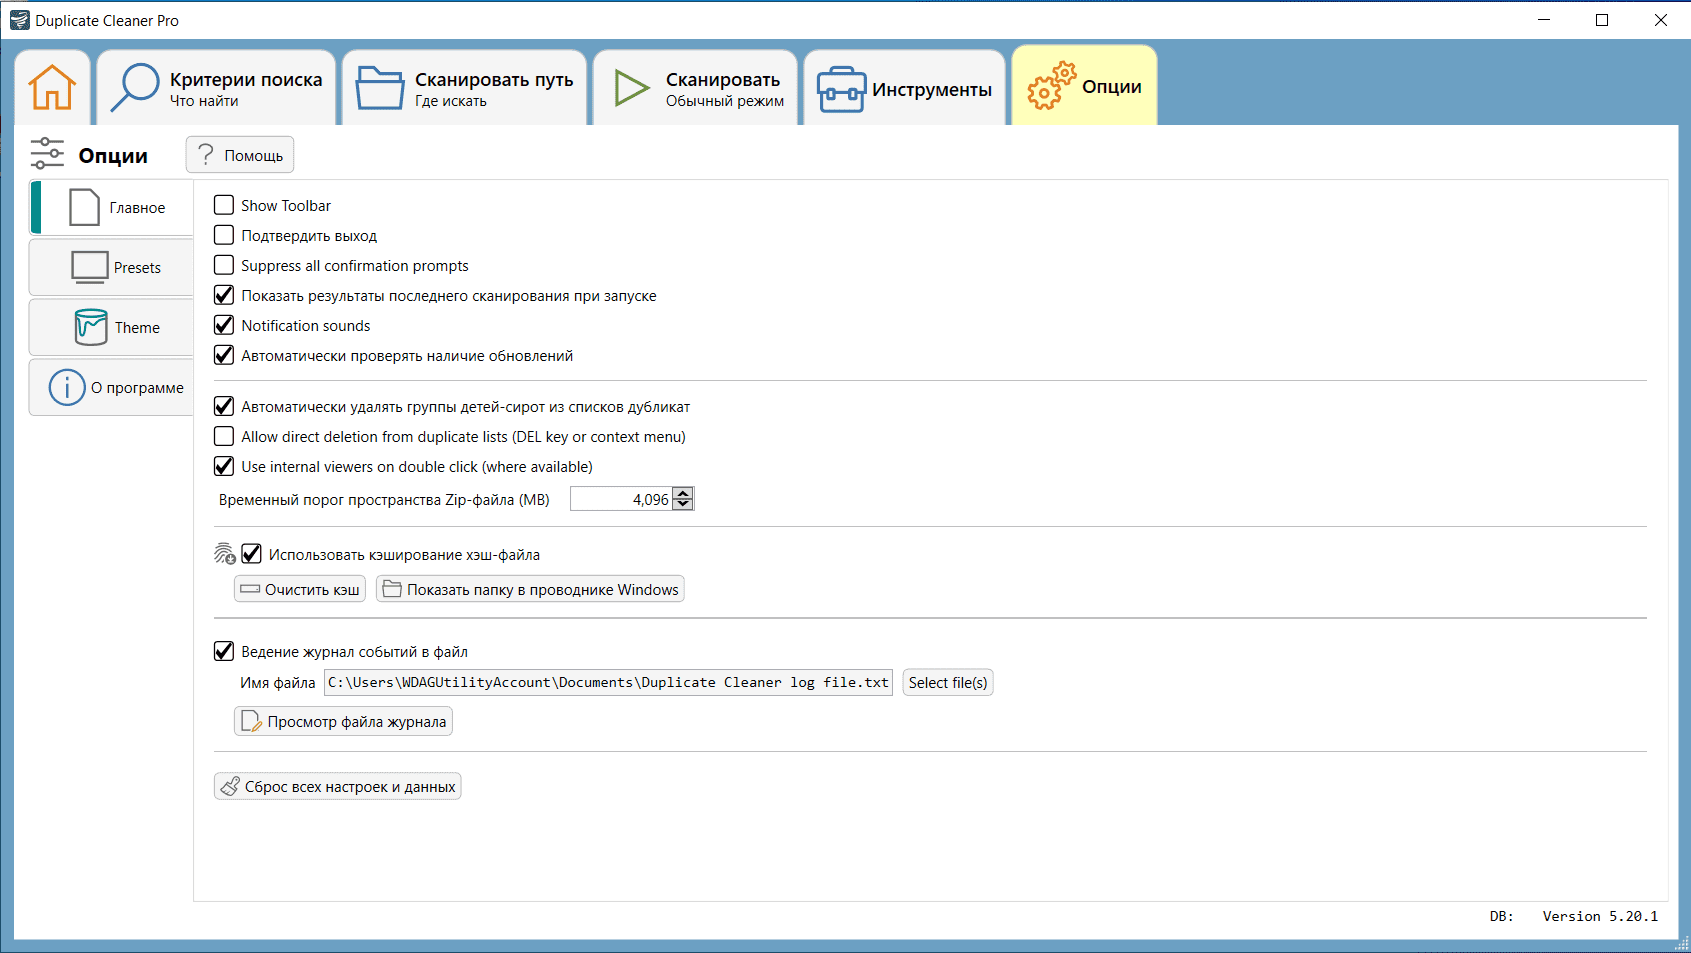The height and width of the screenshot is (953, 1691).
Task: Enable Suppress all confirmation prompts
Action: [224, 265]
